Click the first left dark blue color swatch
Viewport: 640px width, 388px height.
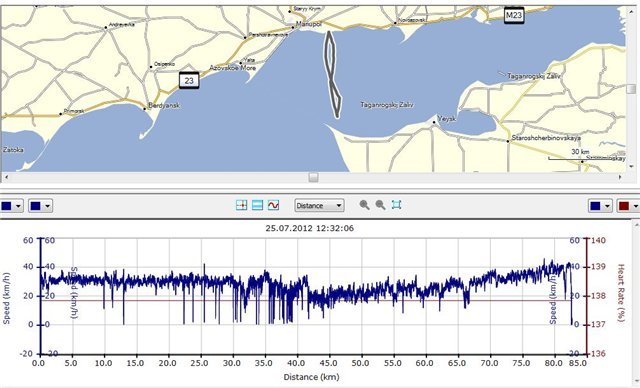point(7,206)
